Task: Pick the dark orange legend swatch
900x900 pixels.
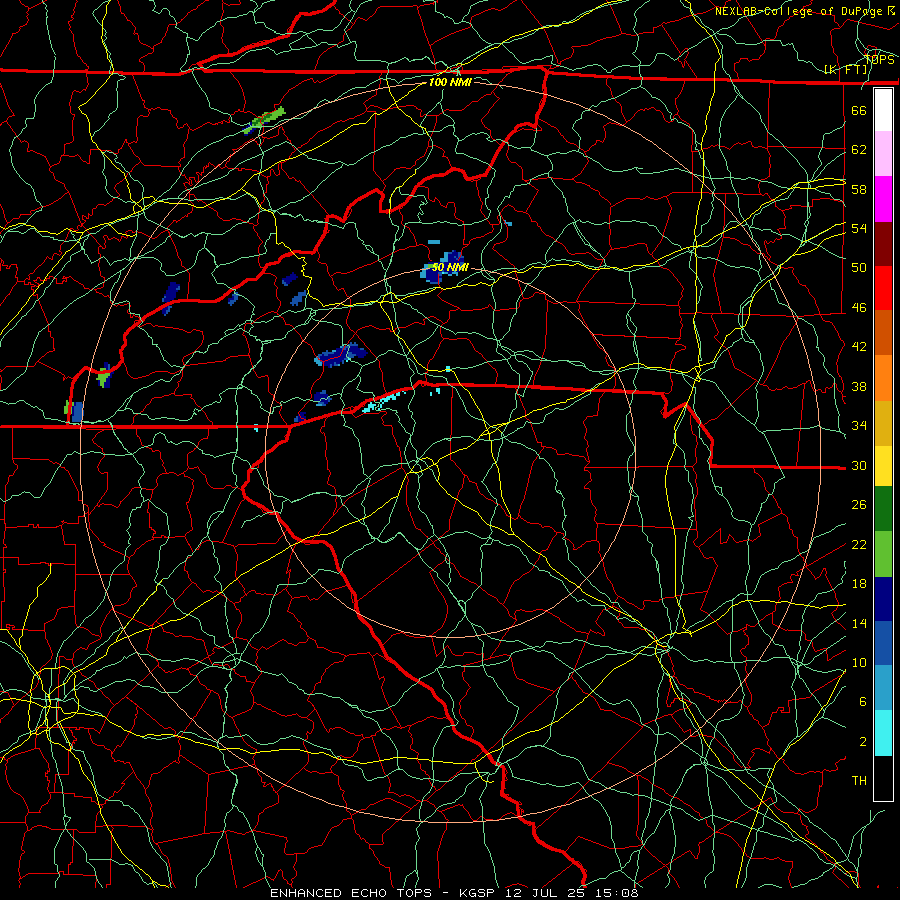Action: click(x=883, y=333)
